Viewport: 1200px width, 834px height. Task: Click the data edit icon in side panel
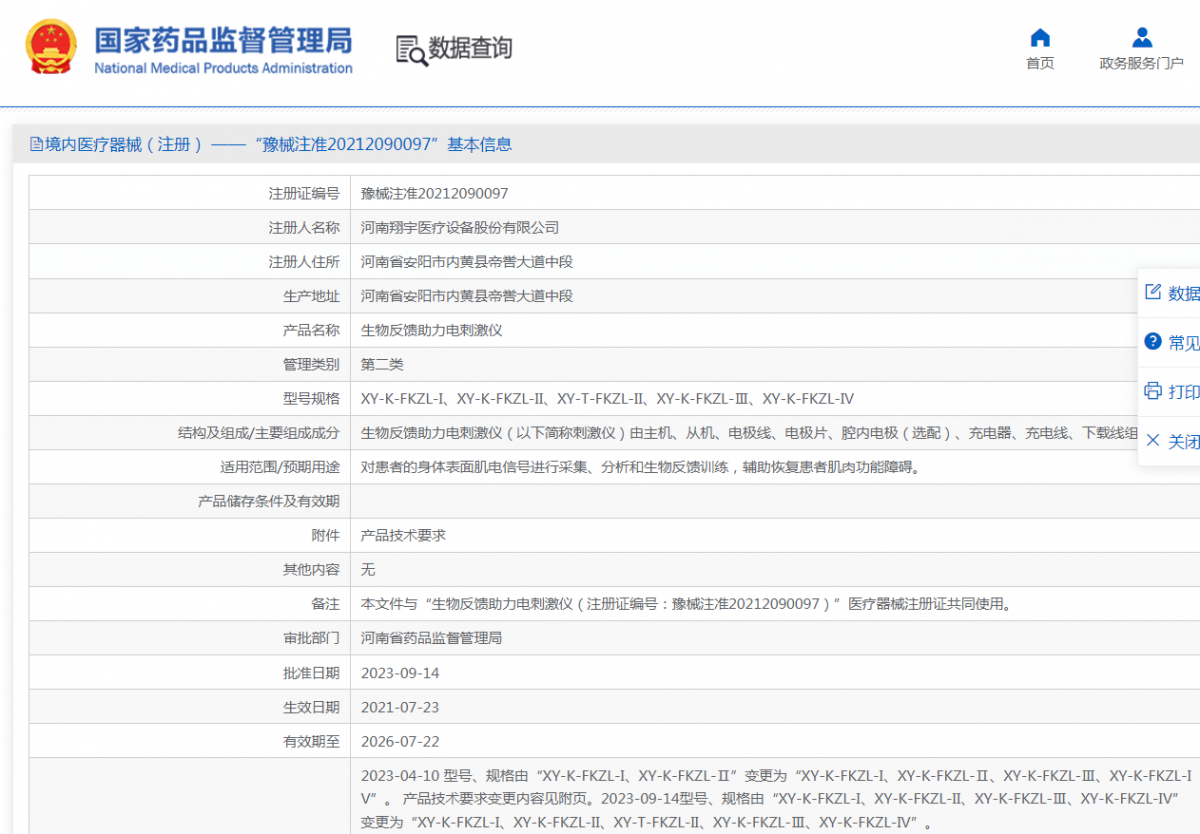coord(1152,292)
